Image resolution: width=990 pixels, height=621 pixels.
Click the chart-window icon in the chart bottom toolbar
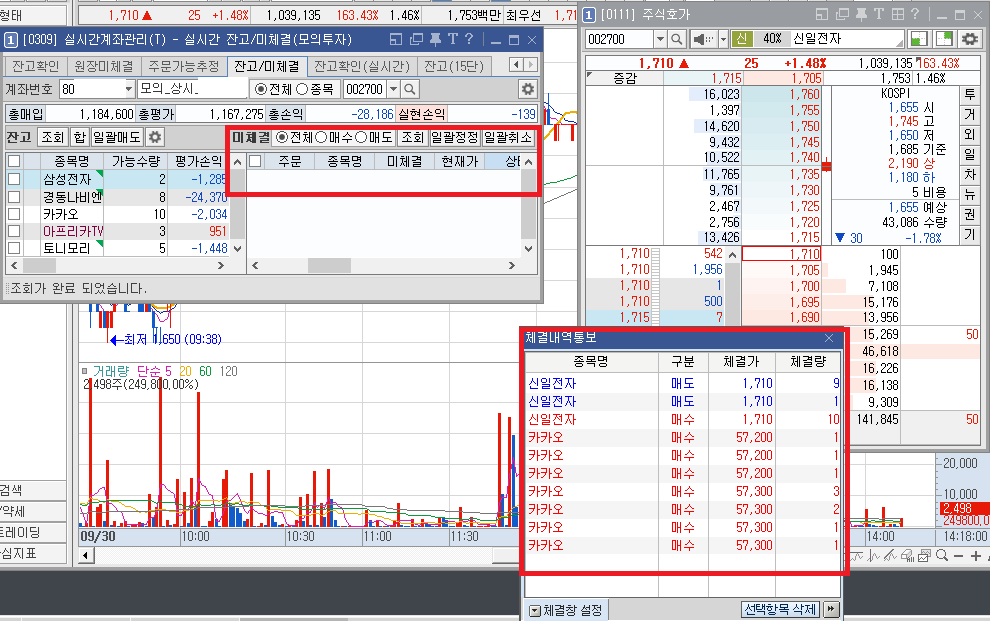click(924, 555)
